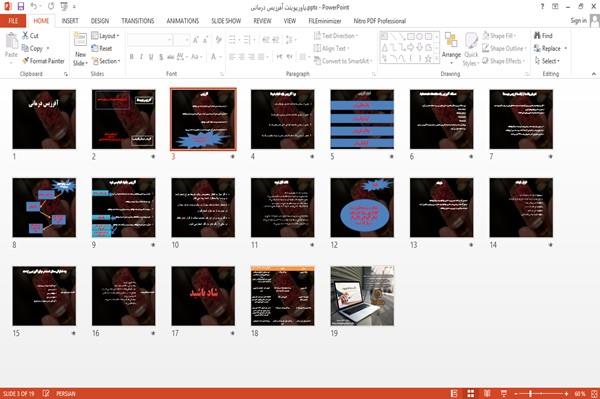Expand the Layout dropdown
600x399 pixels.
[105, 36]
